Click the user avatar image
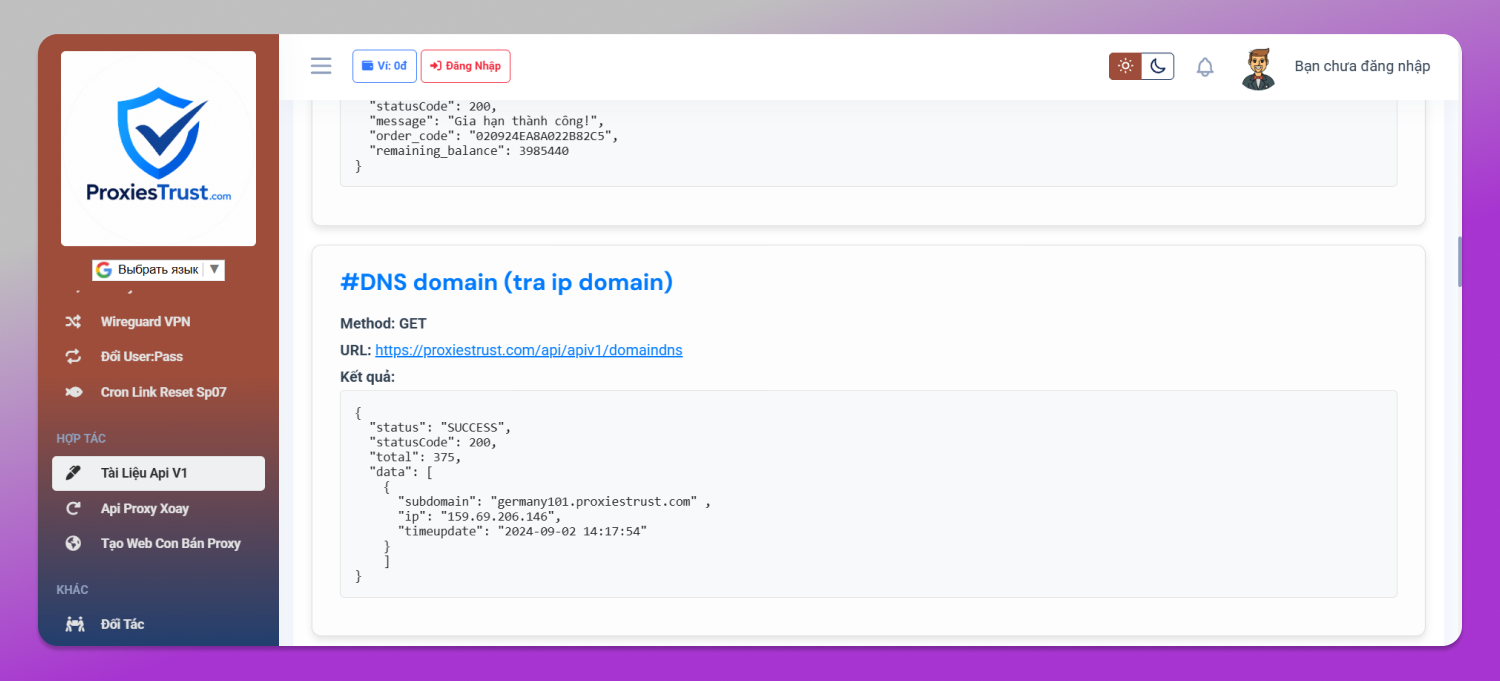Image resolution: width=1500 pixels, height=681 pixels. (1259, 67)
